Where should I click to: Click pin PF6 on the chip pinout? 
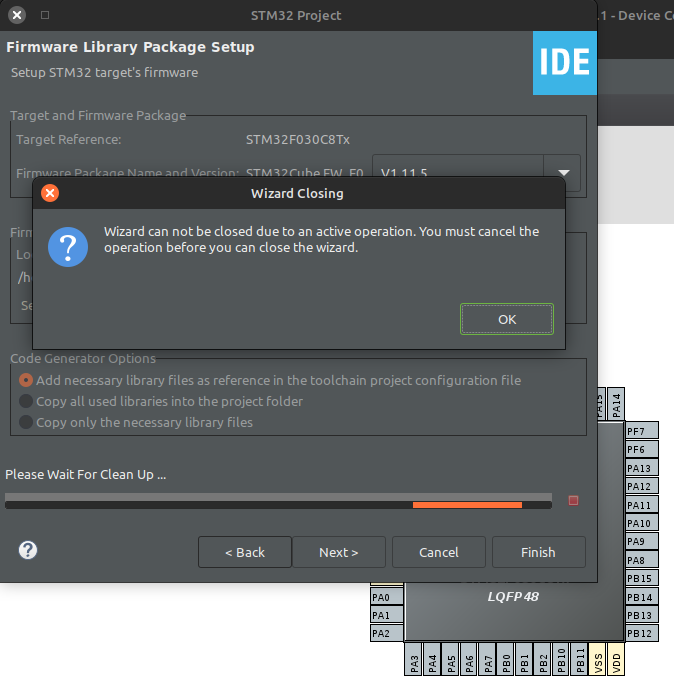pos(642,449)
